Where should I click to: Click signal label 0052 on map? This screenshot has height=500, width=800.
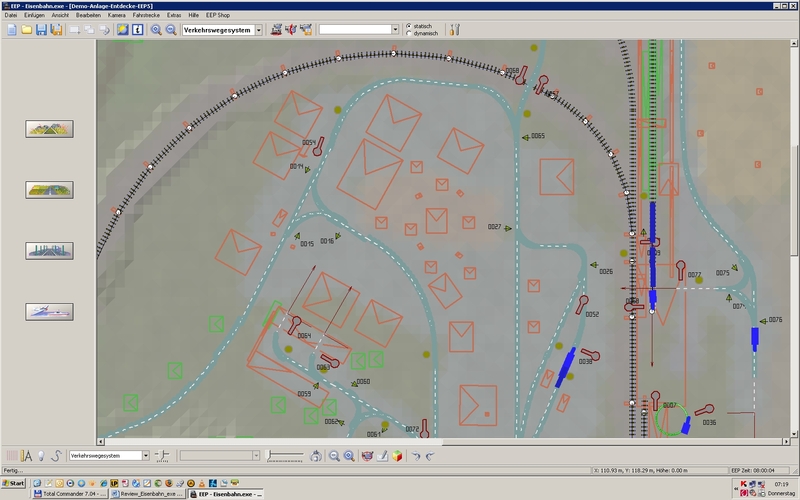click(592, 314)
